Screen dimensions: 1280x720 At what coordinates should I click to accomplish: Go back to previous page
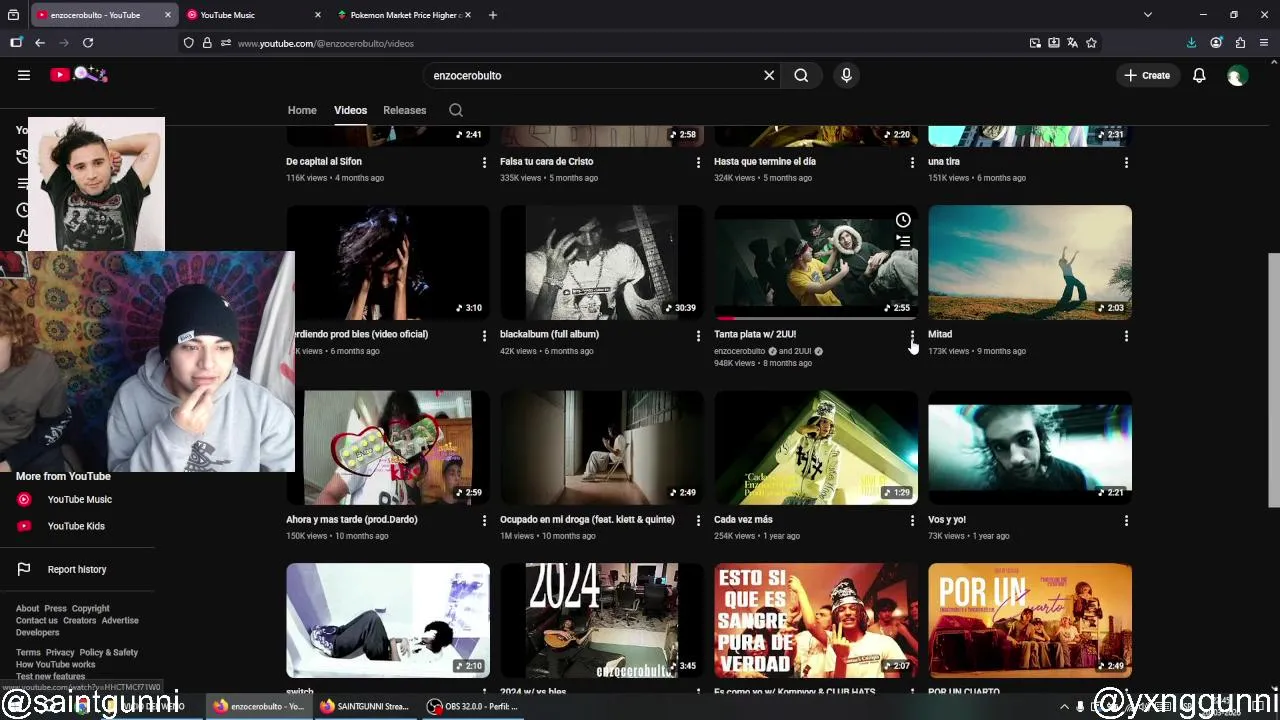(x=40, y=43)
